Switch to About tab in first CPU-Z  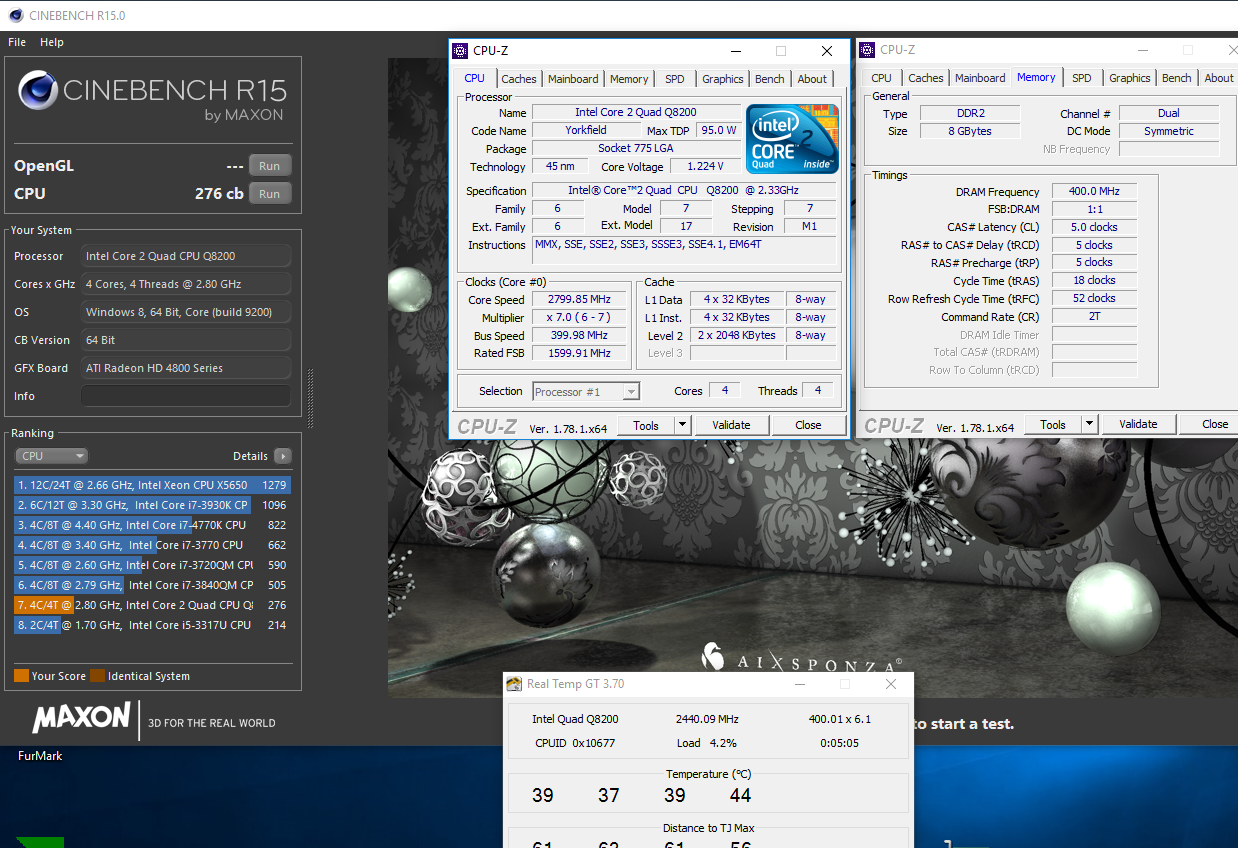pyautogui.click(x=812, y=79)
